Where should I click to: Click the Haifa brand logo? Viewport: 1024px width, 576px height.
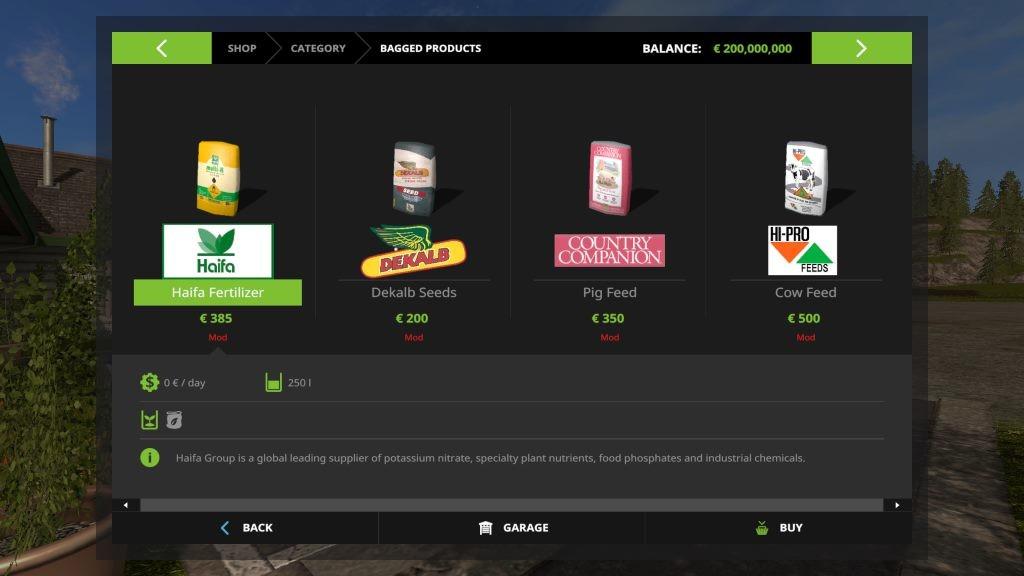tap(217, 251)
